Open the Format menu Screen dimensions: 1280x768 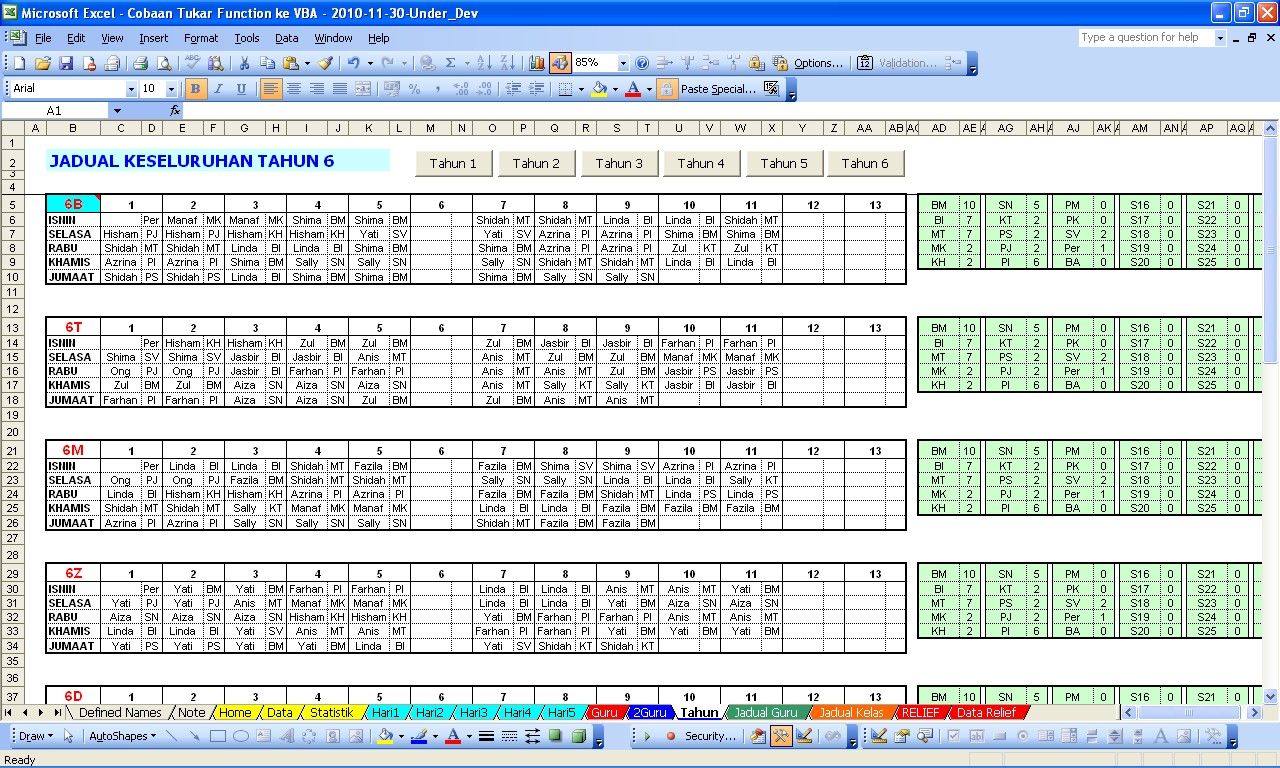200,38
